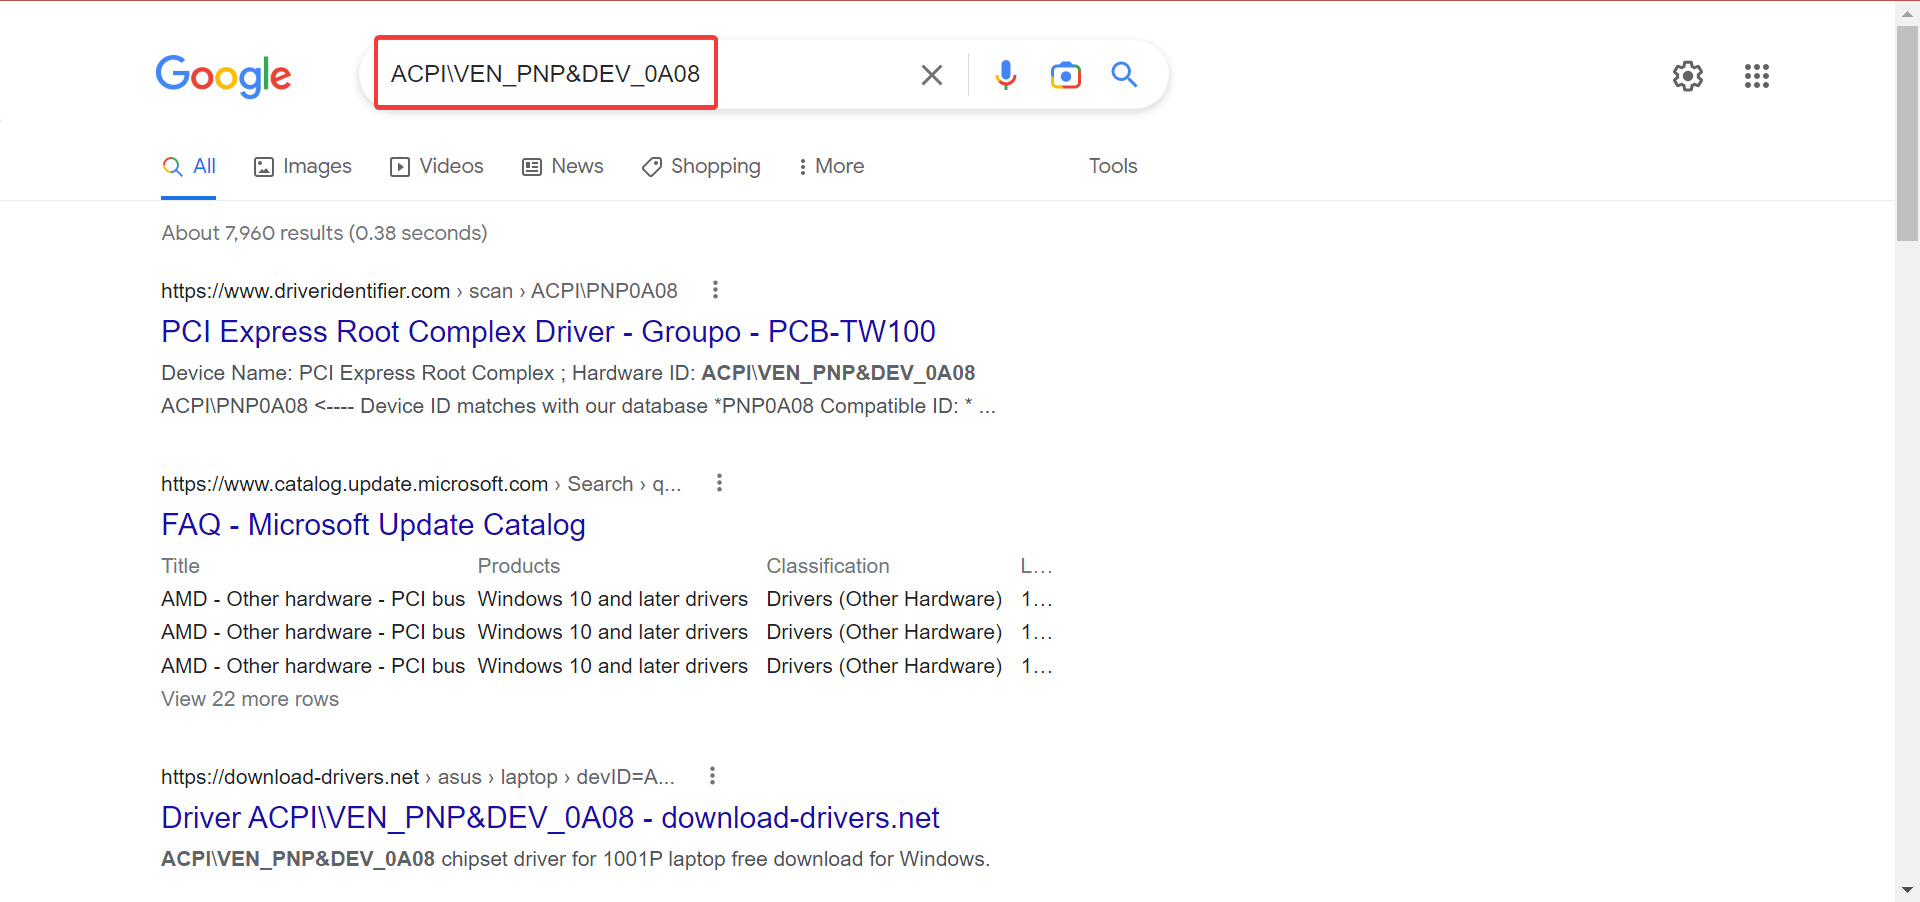Open search by image camera icon
This screenshot has height=902, width=1920.
coord(1066,75)
